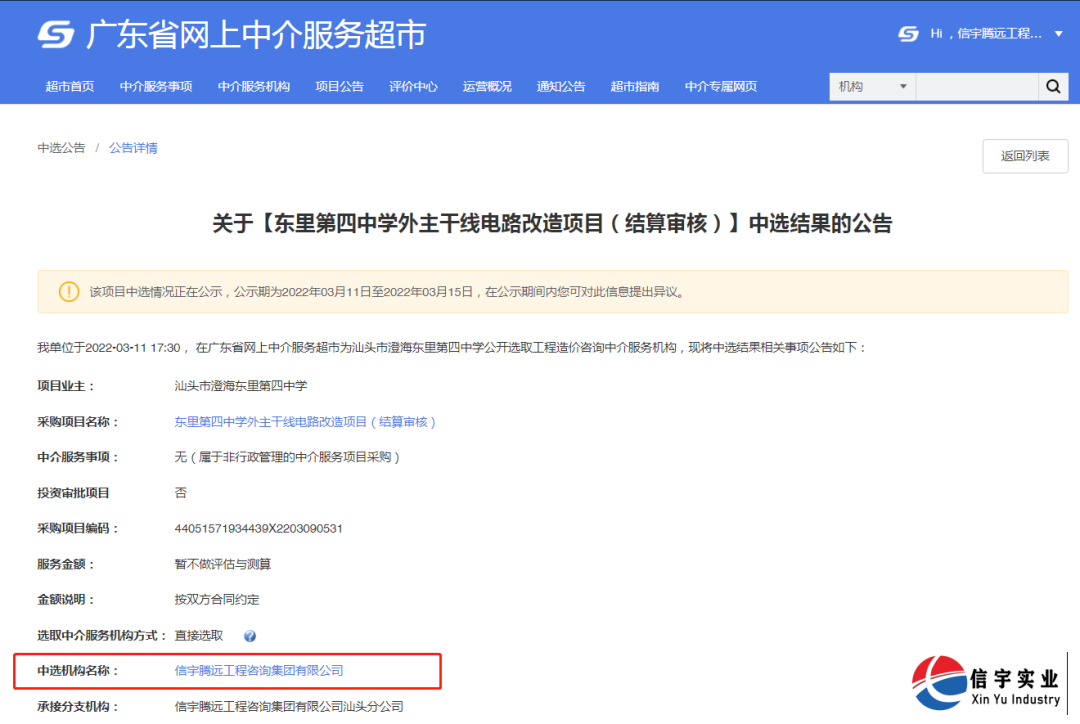Image resolution: width=1080 pixels, height=724 pixels.
Task: Click the Xin Yu Industry logo
Action: [x=987, y=683]
